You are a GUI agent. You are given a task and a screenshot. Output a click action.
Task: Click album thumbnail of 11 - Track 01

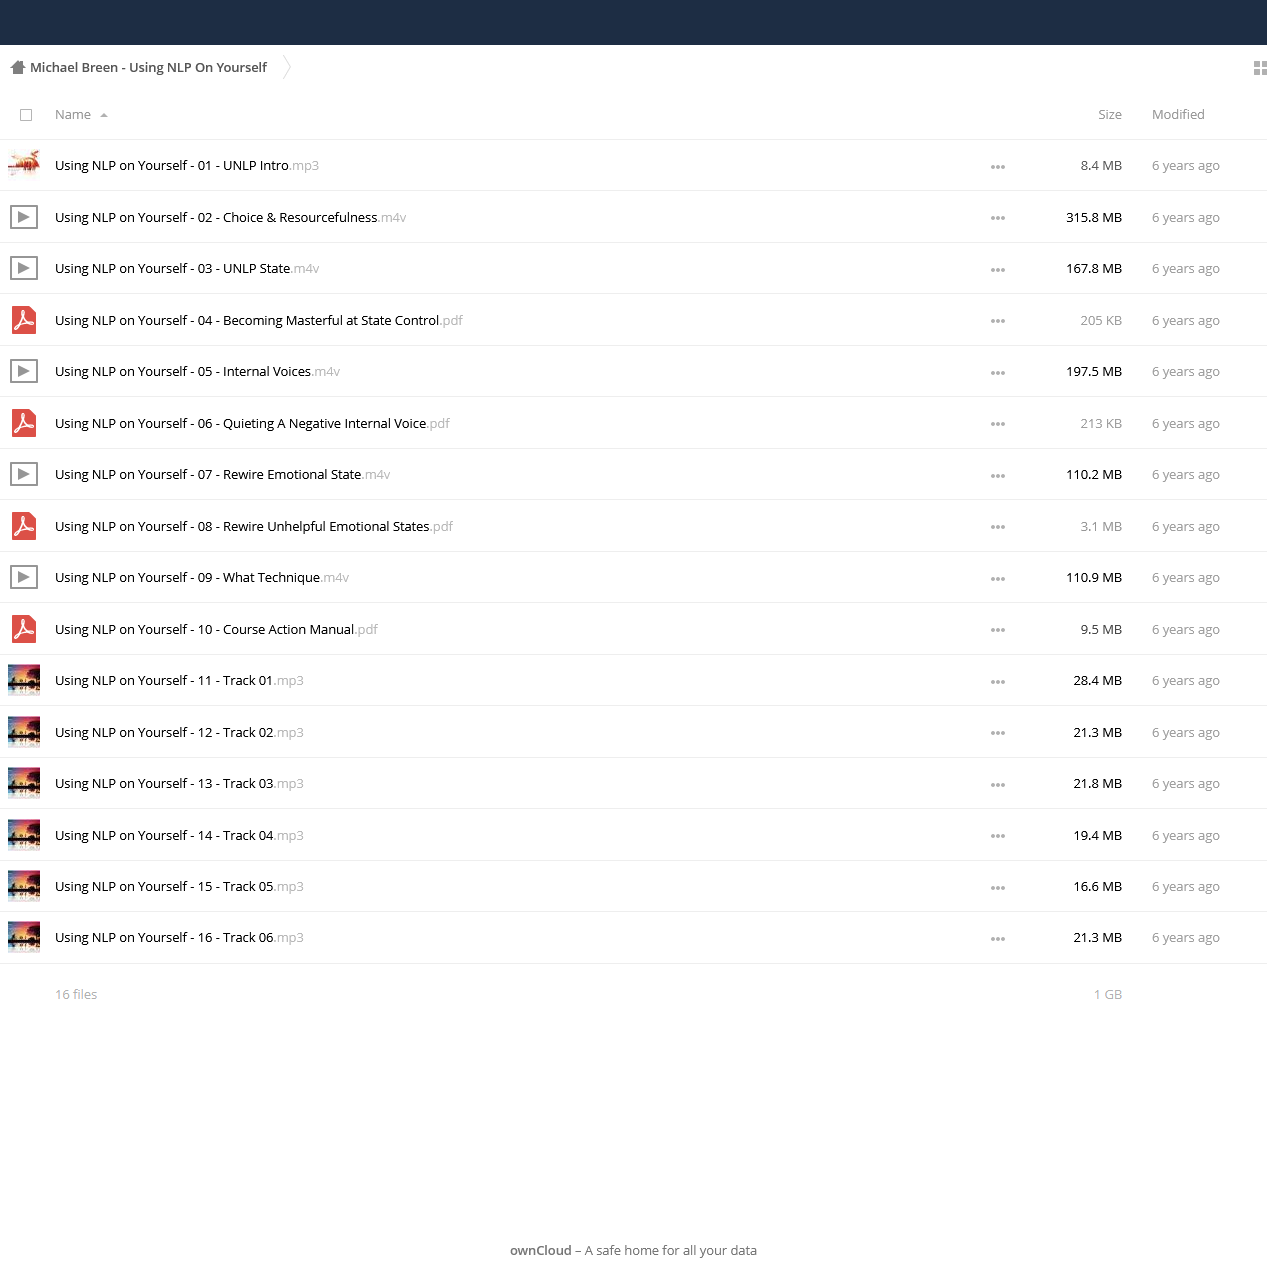point(24,680)
